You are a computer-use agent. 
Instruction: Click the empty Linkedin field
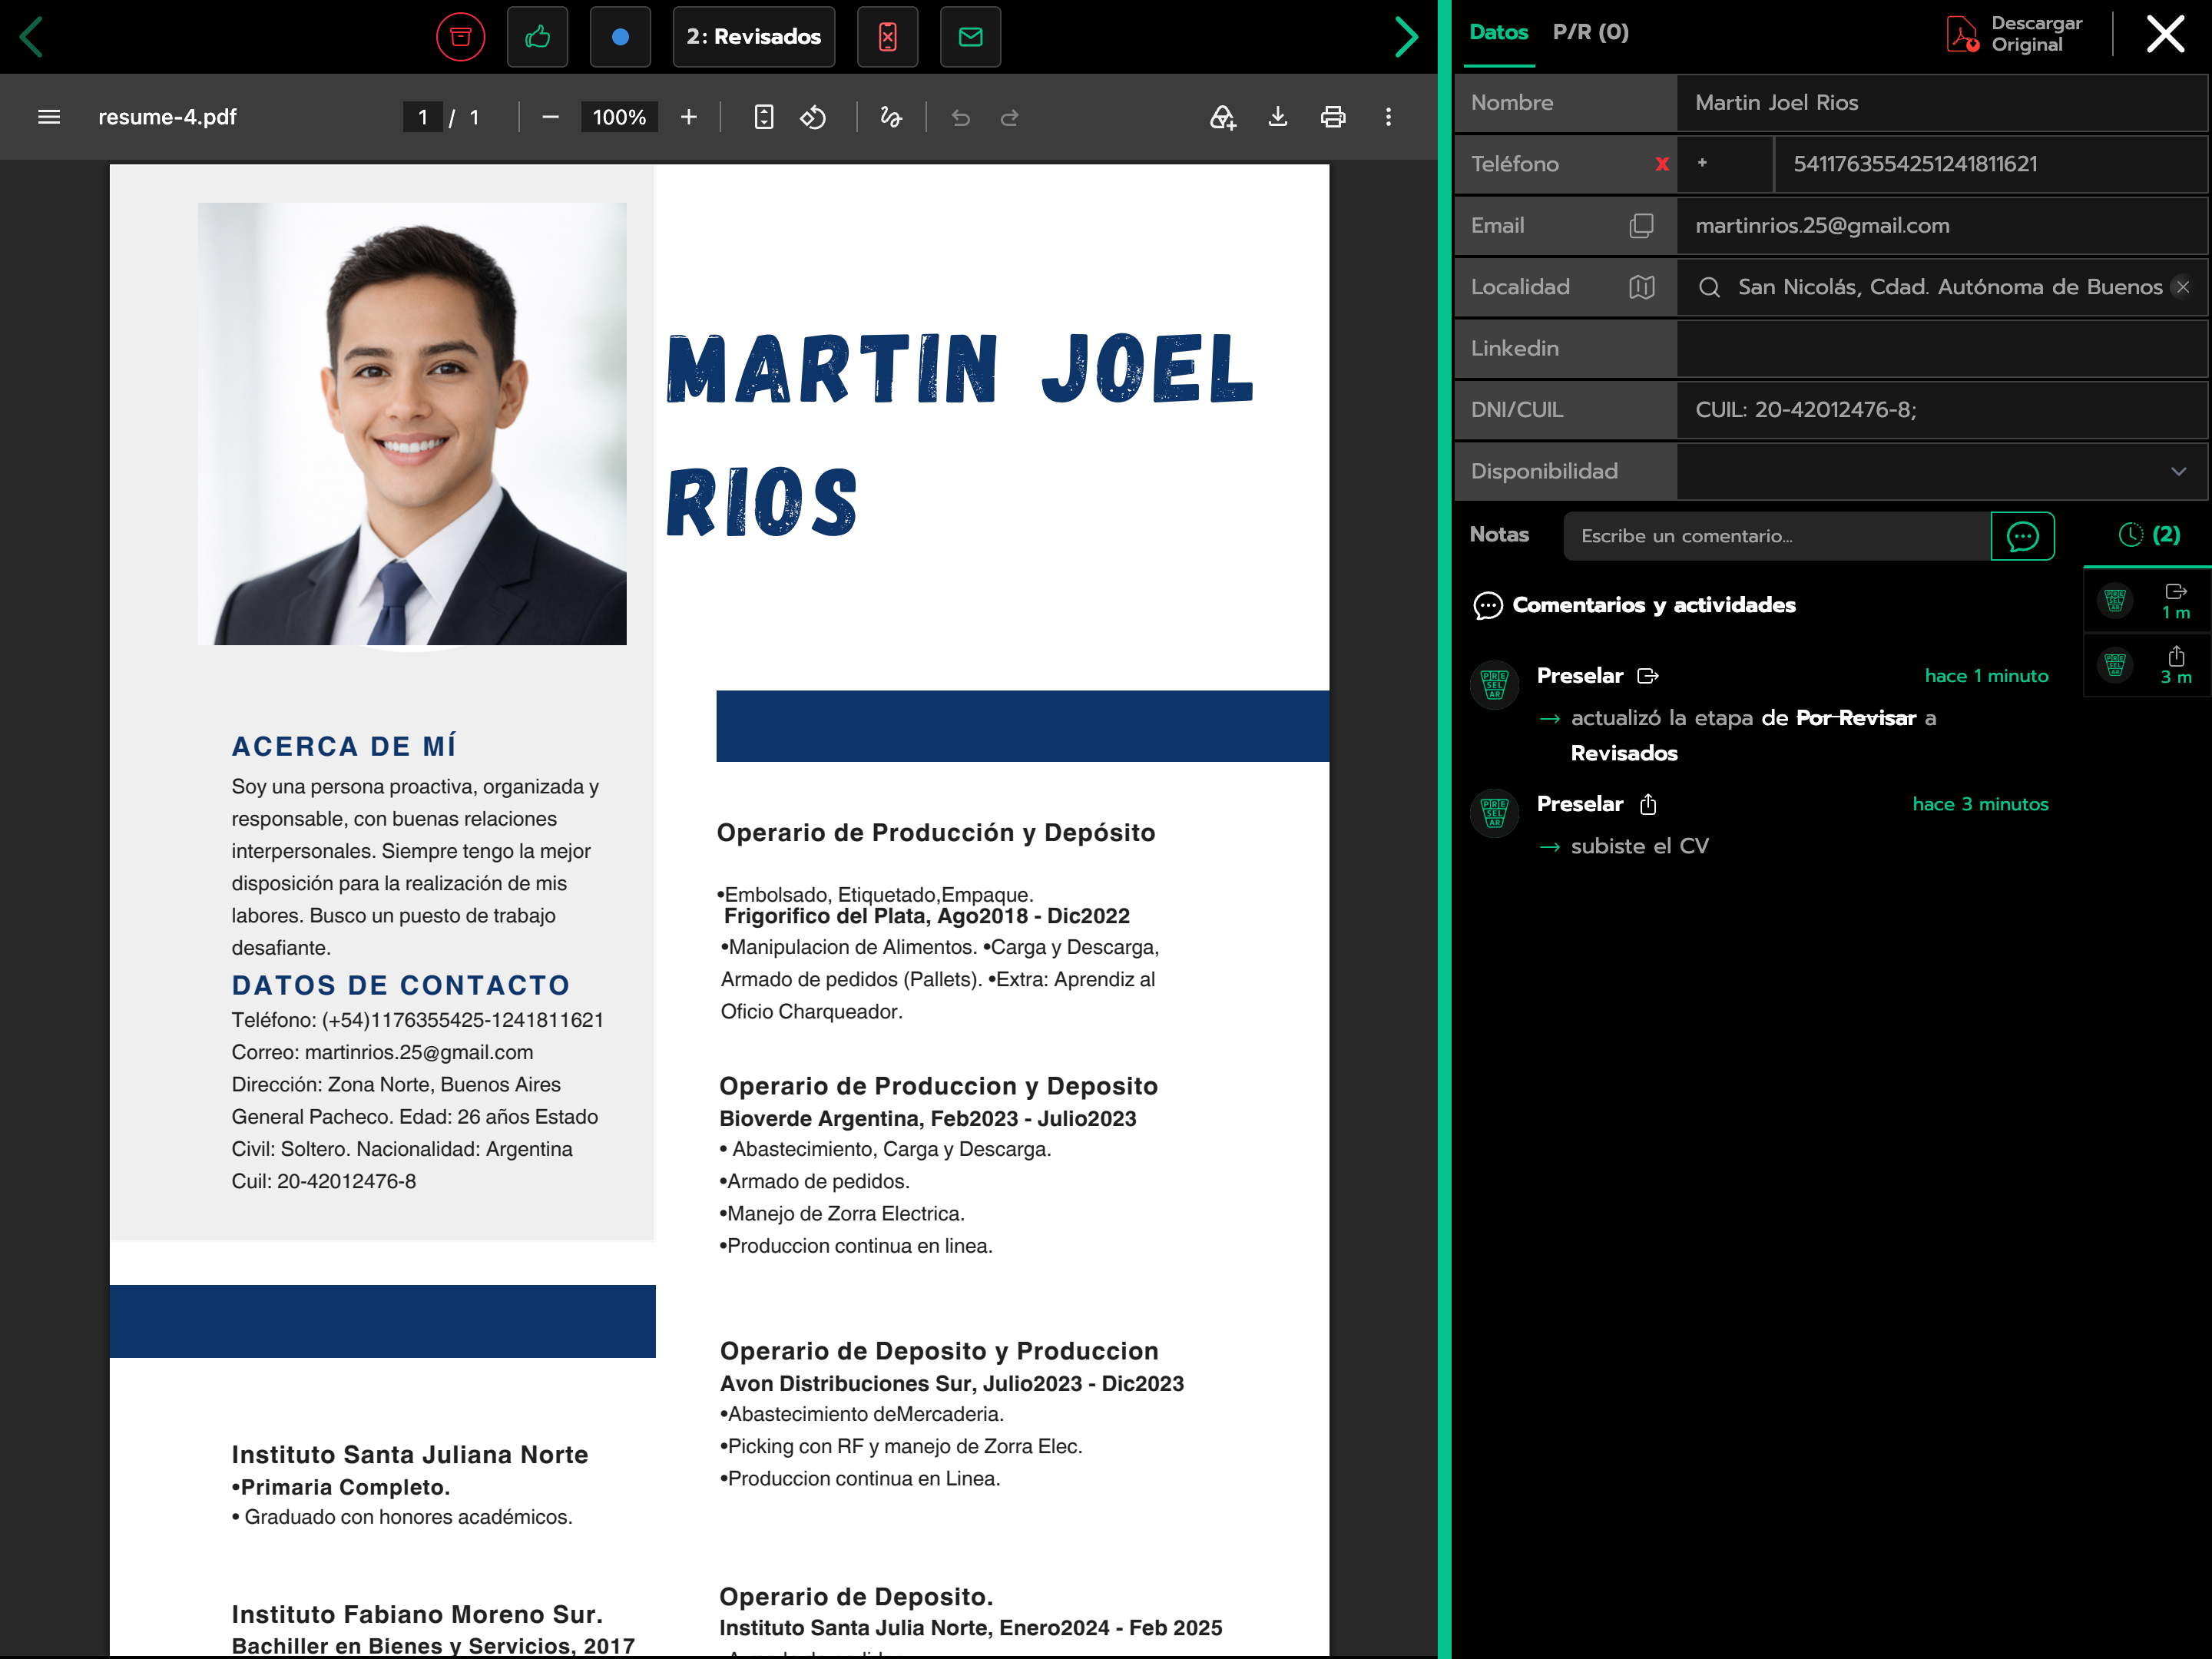tap(1940, 348)
